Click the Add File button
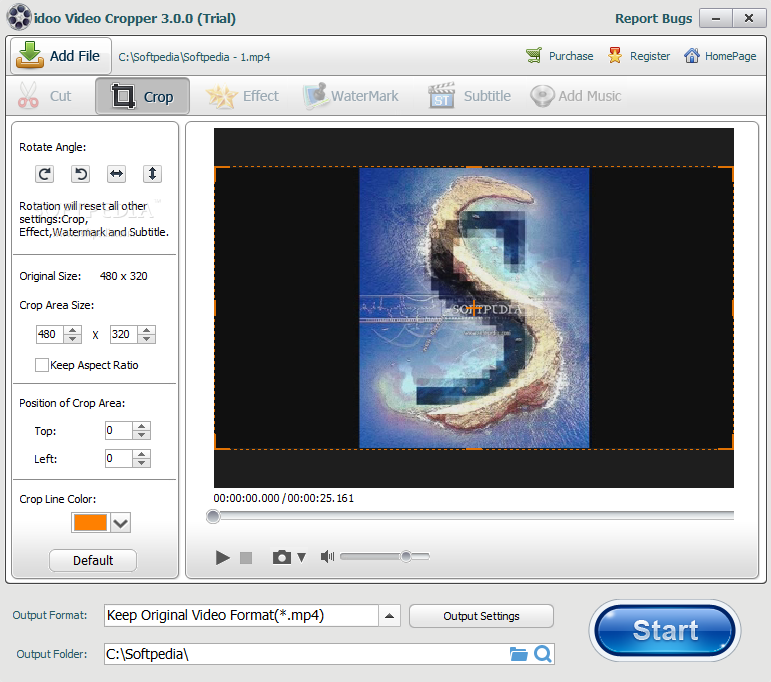Image resolution: width=771 pixels, height=682 pixels. click(61, 56)
